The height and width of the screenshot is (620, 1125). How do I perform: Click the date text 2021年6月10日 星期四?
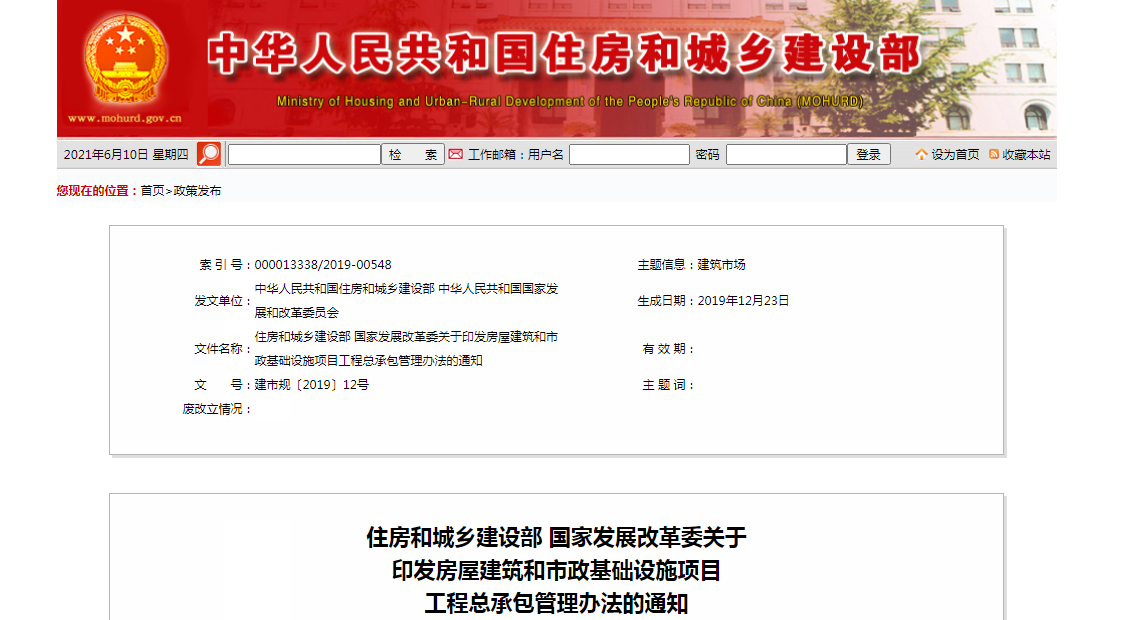(x=126, y=154)
